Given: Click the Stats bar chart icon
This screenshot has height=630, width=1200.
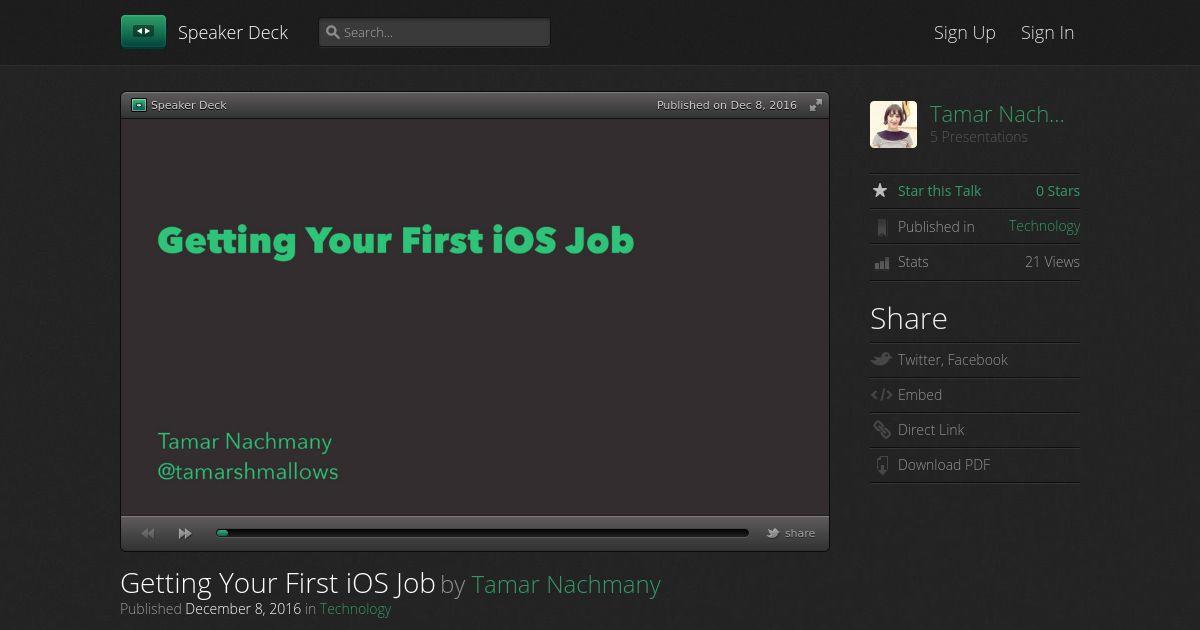Looking at the screenshot, I should 882,263.
